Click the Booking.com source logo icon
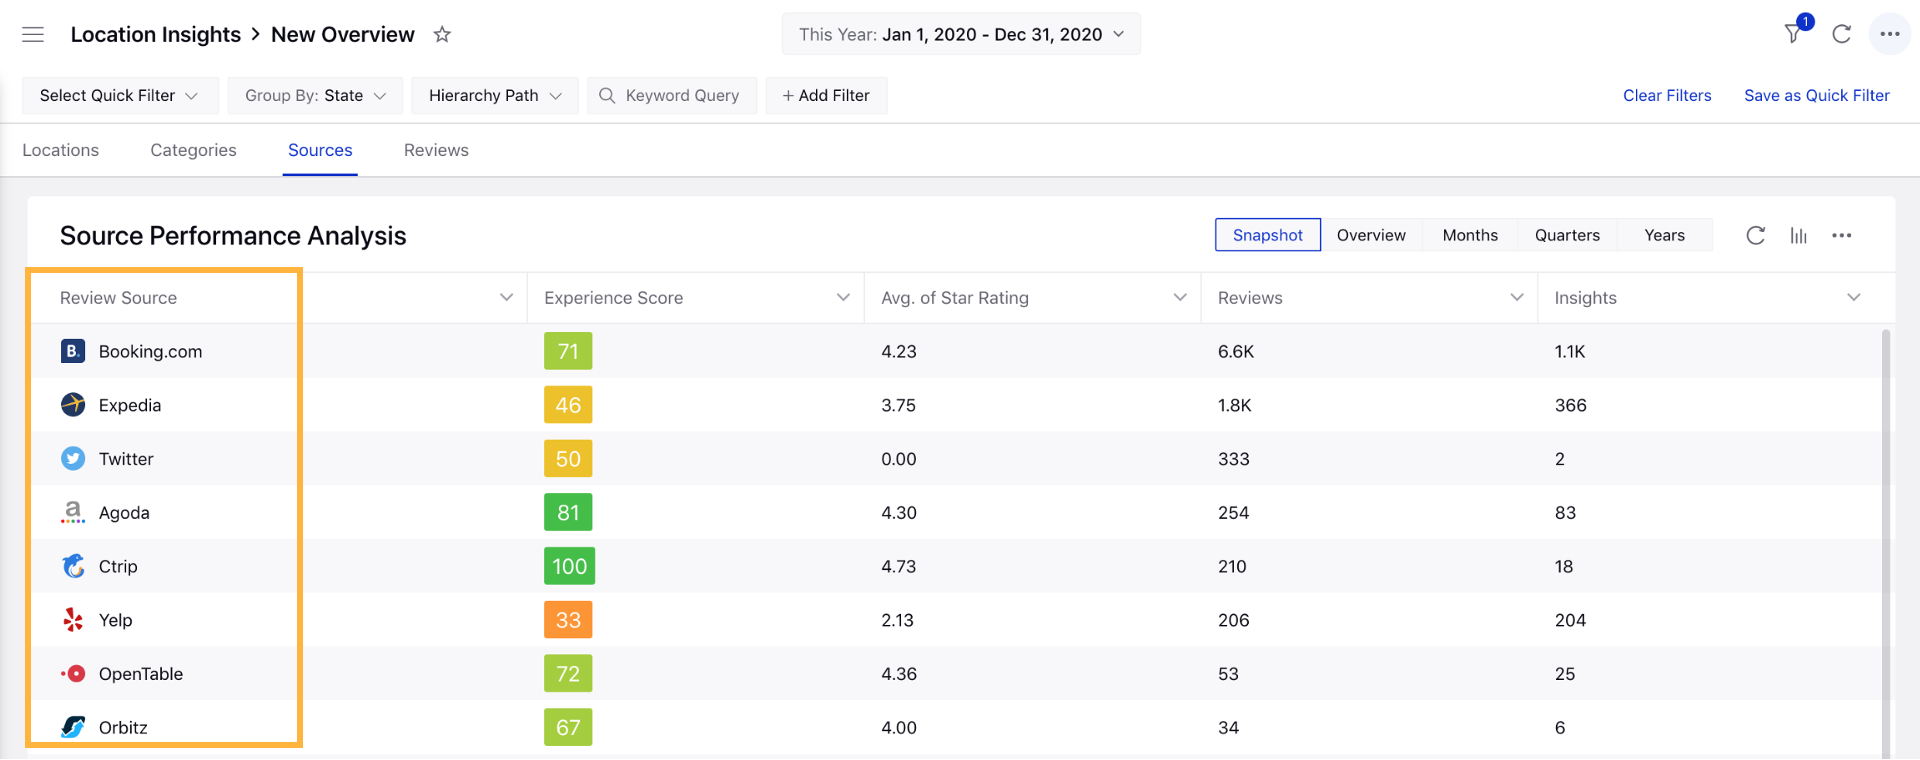 click(73, 351)
